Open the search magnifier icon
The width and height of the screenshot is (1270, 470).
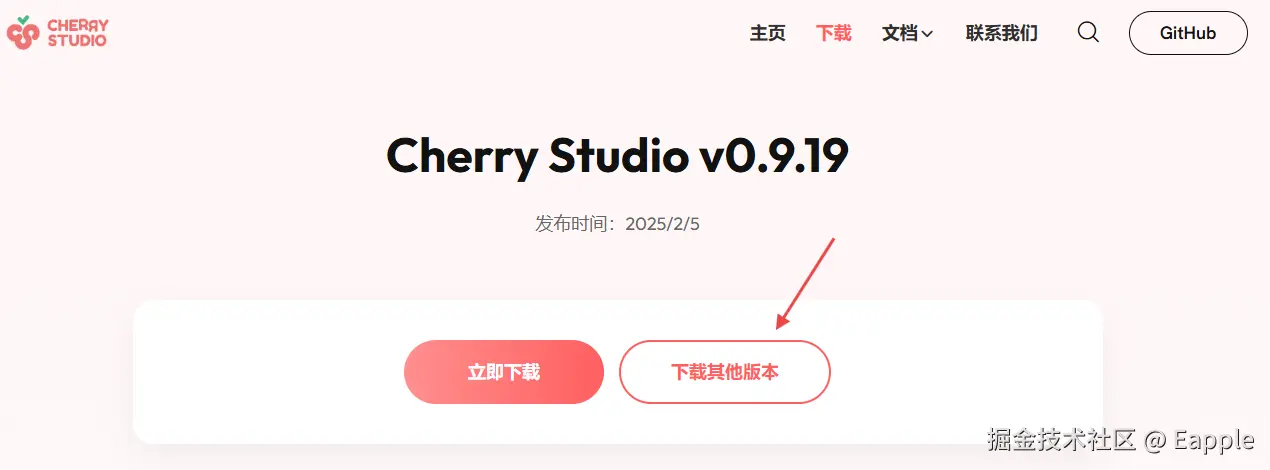pyautogui.click(x=1088, y=32)
